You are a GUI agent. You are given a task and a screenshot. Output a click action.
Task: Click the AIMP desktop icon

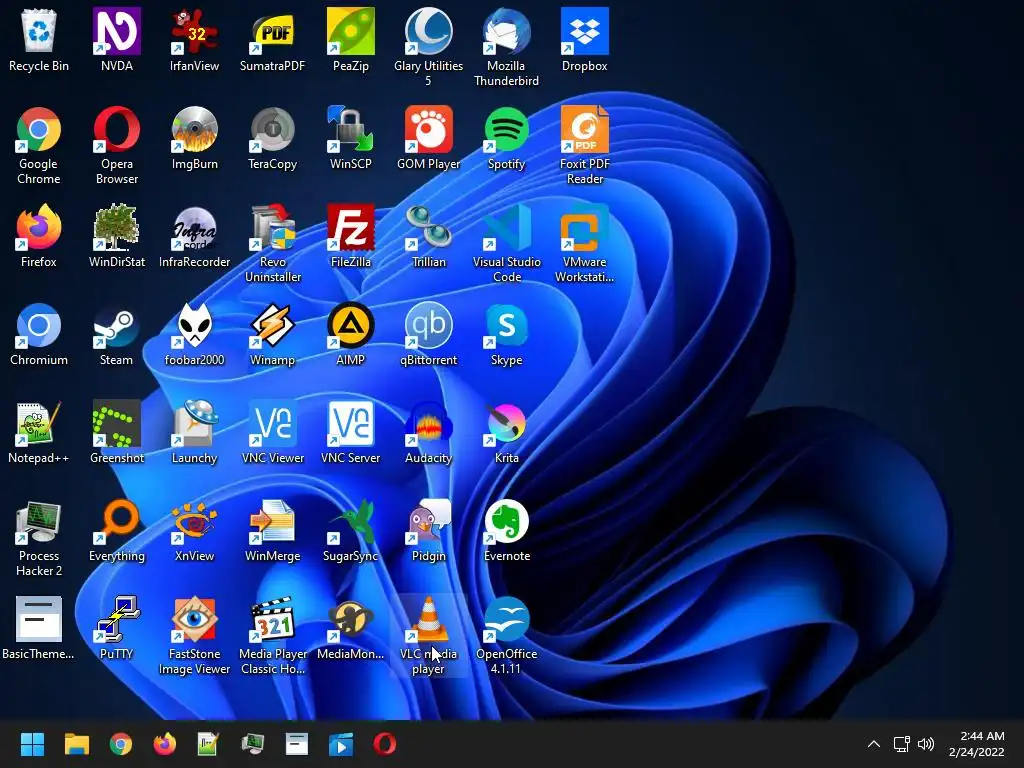[351, 325]
